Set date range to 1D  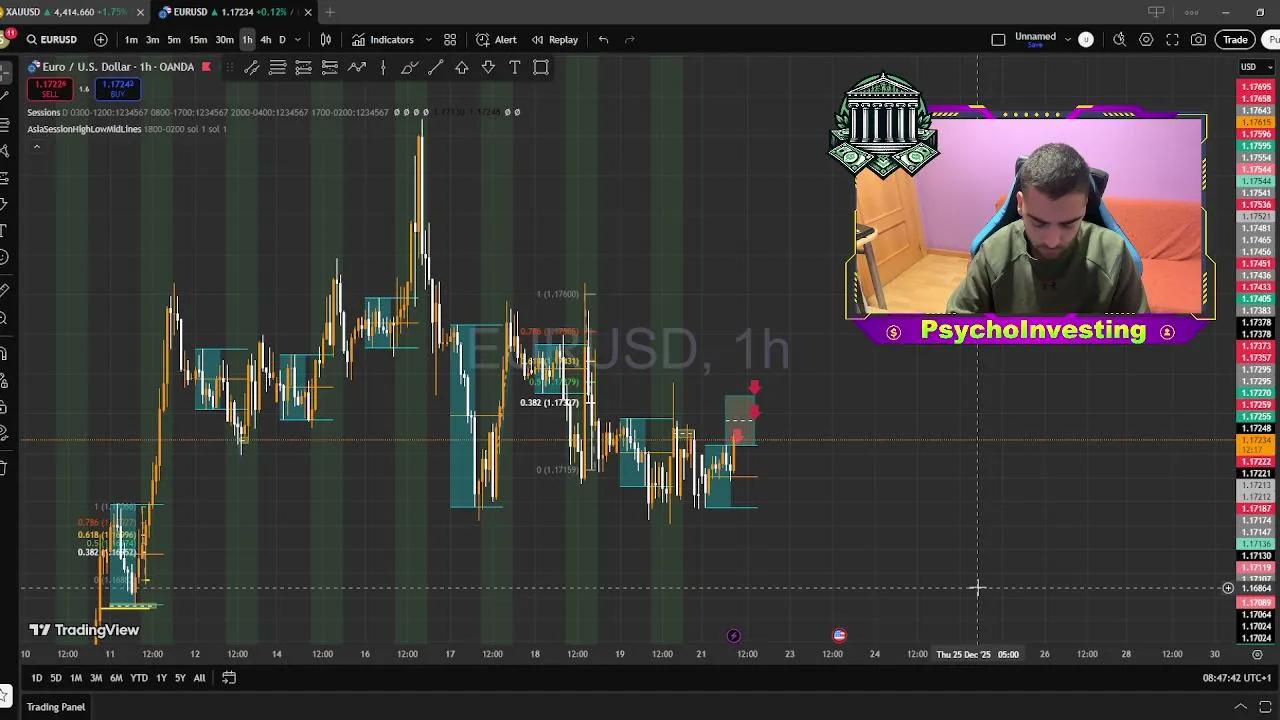coord(36,678)
